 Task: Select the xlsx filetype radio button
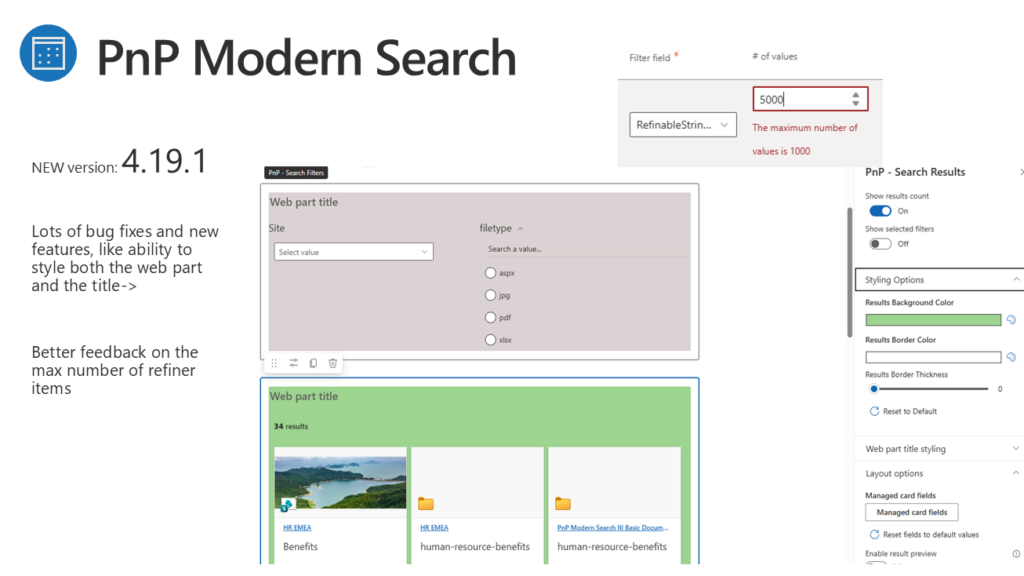coord(490,340)
